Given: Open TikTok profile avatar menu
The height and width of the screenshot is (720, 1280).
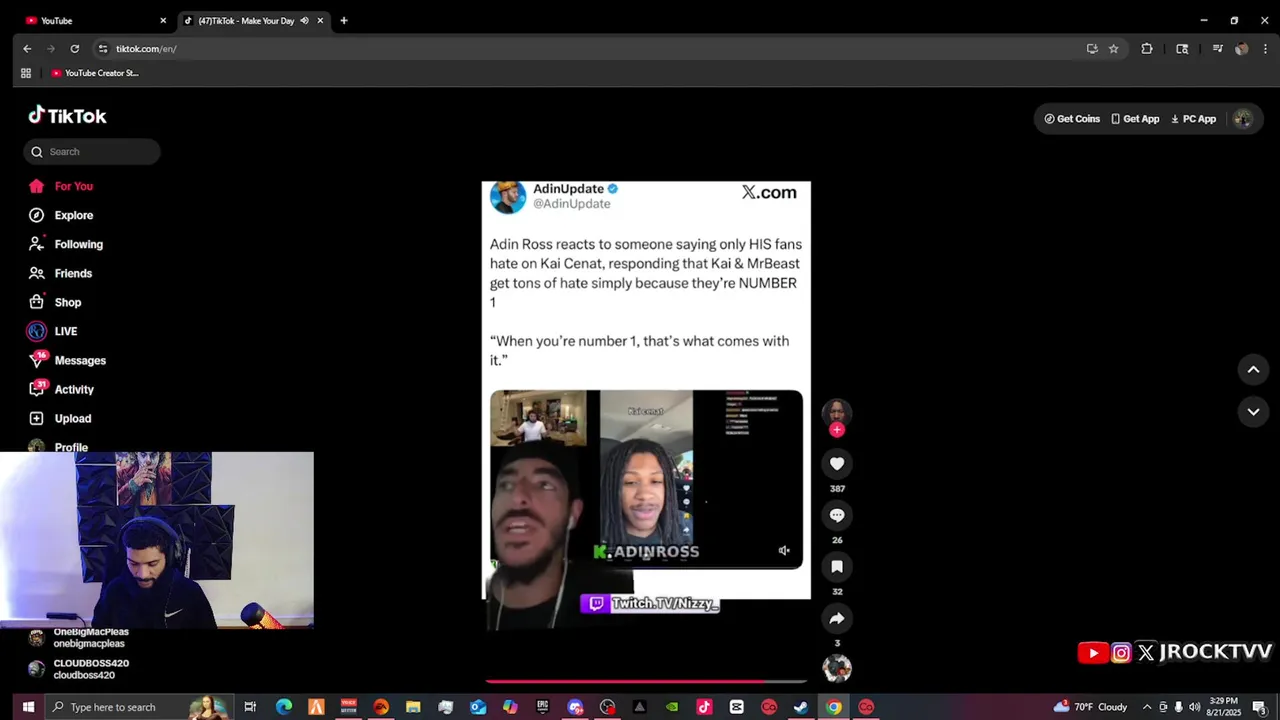Looking at the screenshot, I should coord(1242,119).
